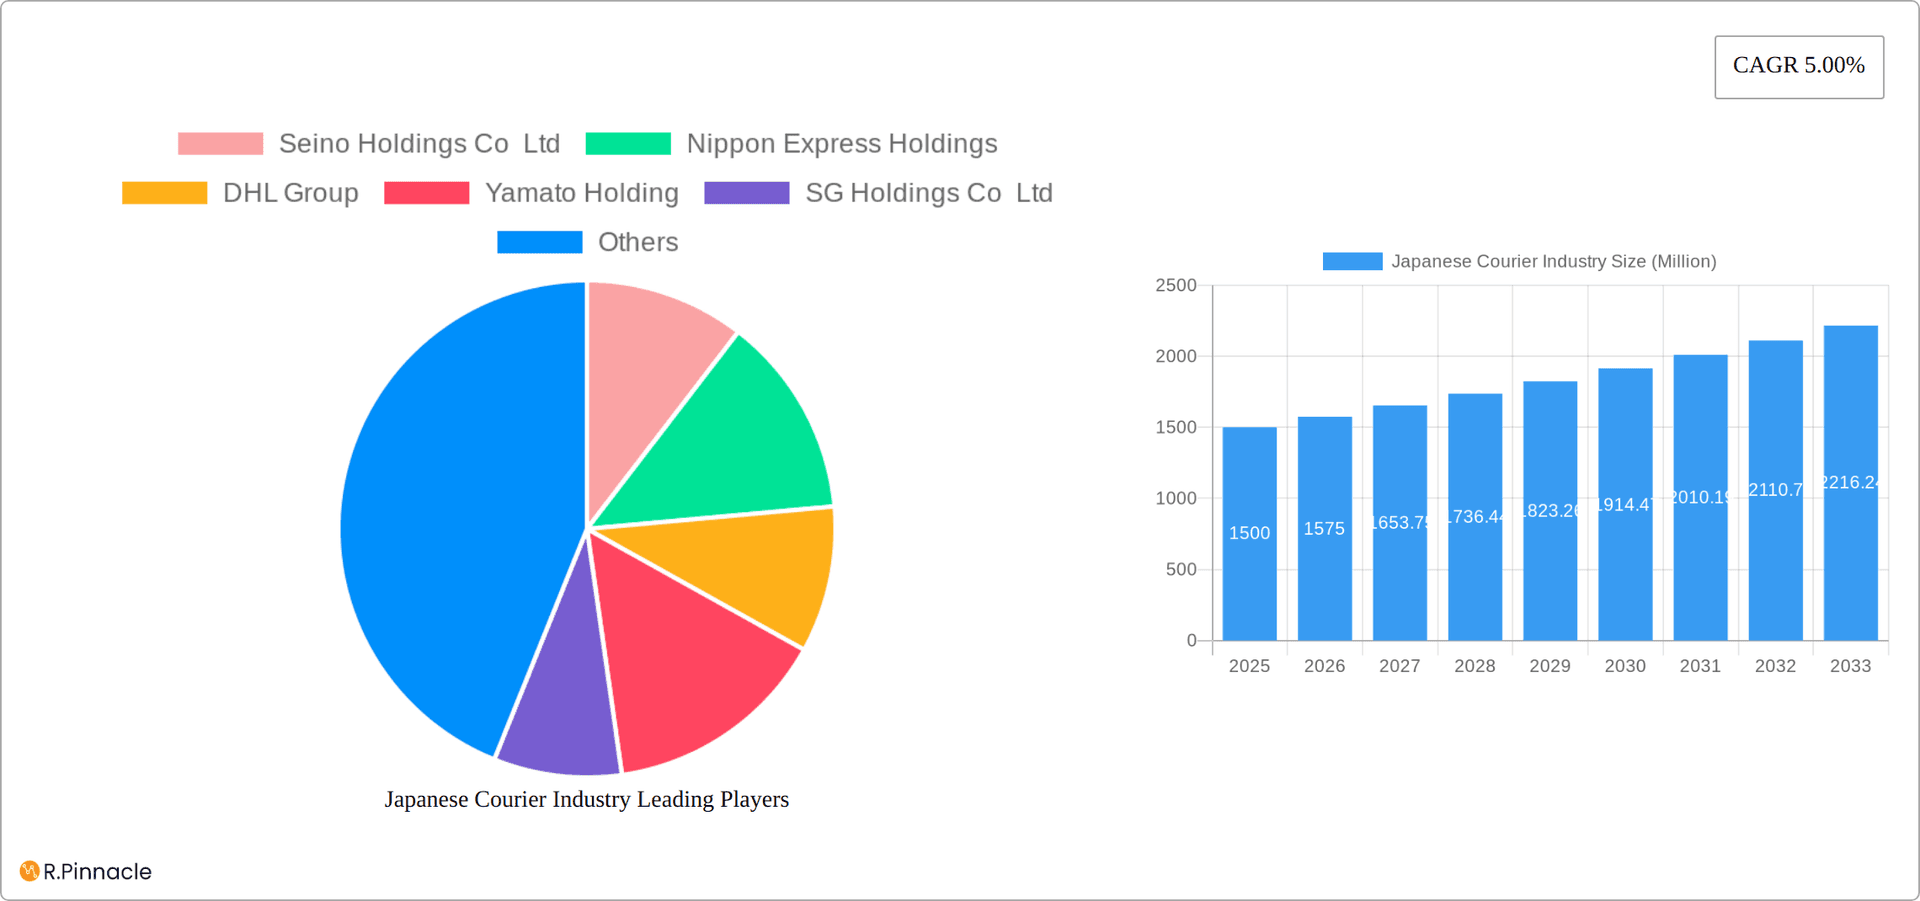Click the Others legend marker

click(x=539, y=241)
